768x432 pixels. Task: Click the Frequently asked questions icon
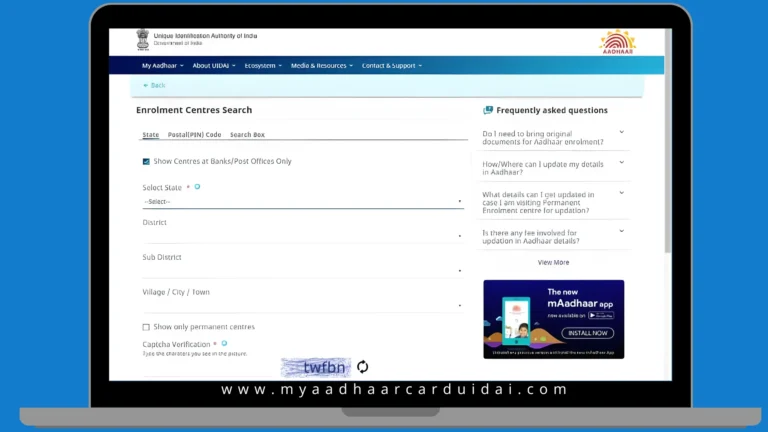pos(488,110)
